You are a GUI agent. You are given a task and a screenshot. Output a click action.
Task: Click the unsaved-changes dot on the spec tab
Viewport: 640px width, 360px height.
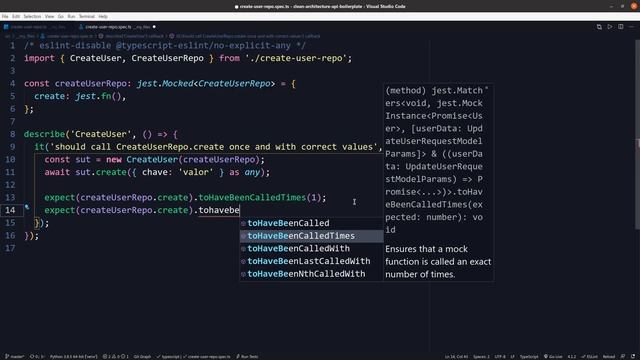click(x=154, y=27)
